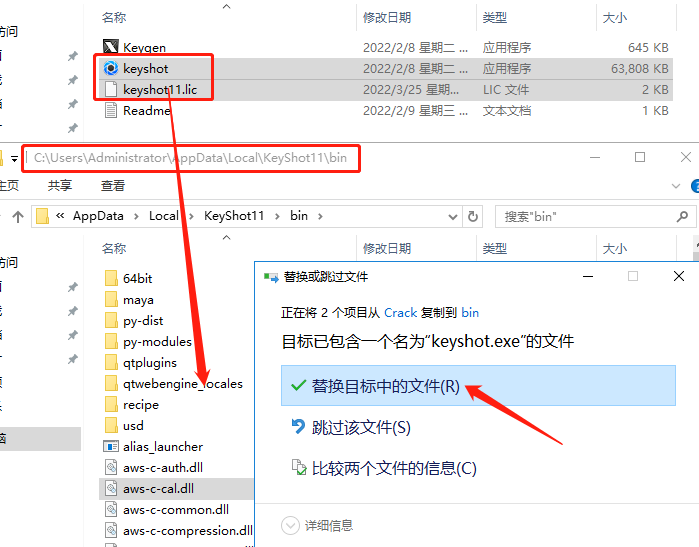
Task: Click KeyShot11 in the address breadcrumb
Action: click(234, 216)
